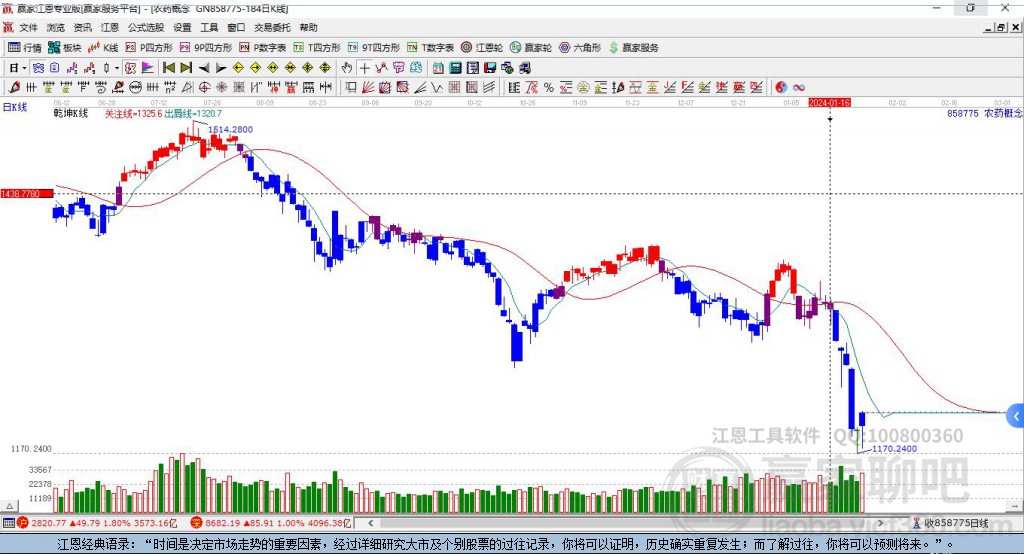Open the calendar date icon
Screen dimensions: 1024x554
pos(438,68)
